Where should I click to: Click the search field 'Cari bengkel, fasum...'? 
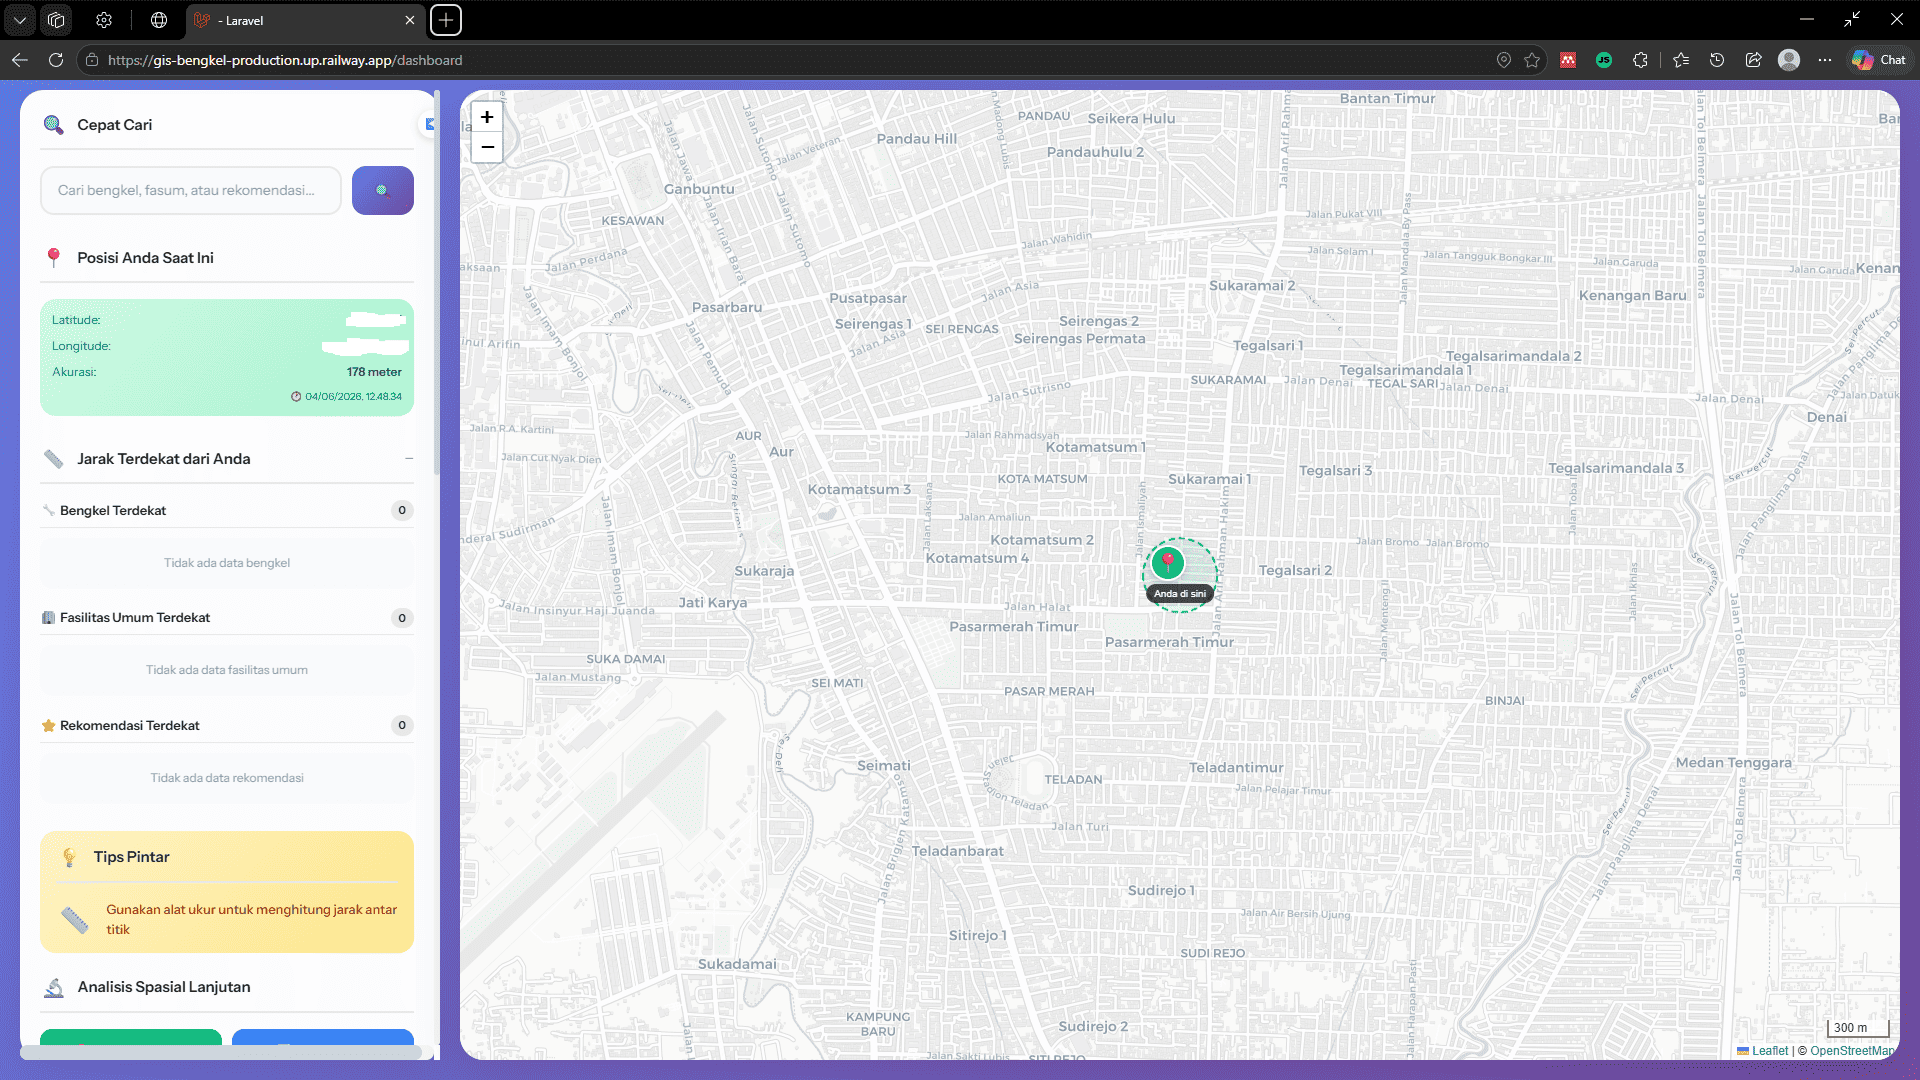[x=191, y=190]
